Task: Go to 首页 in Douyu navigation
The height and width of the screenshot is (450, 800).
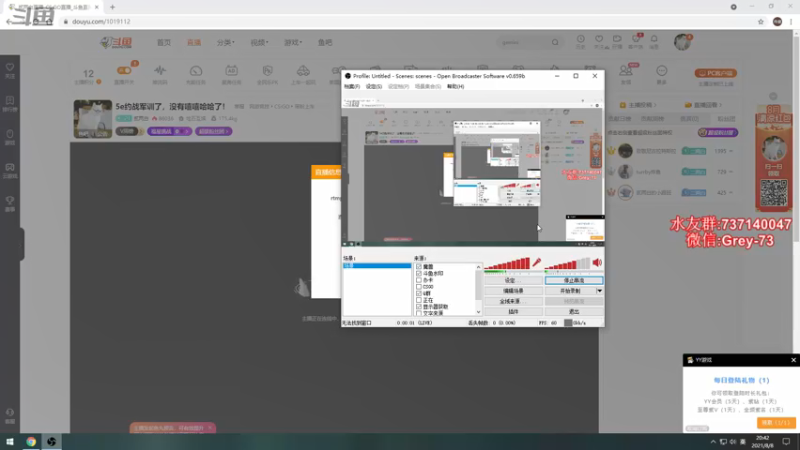Action: click(164, 42)
